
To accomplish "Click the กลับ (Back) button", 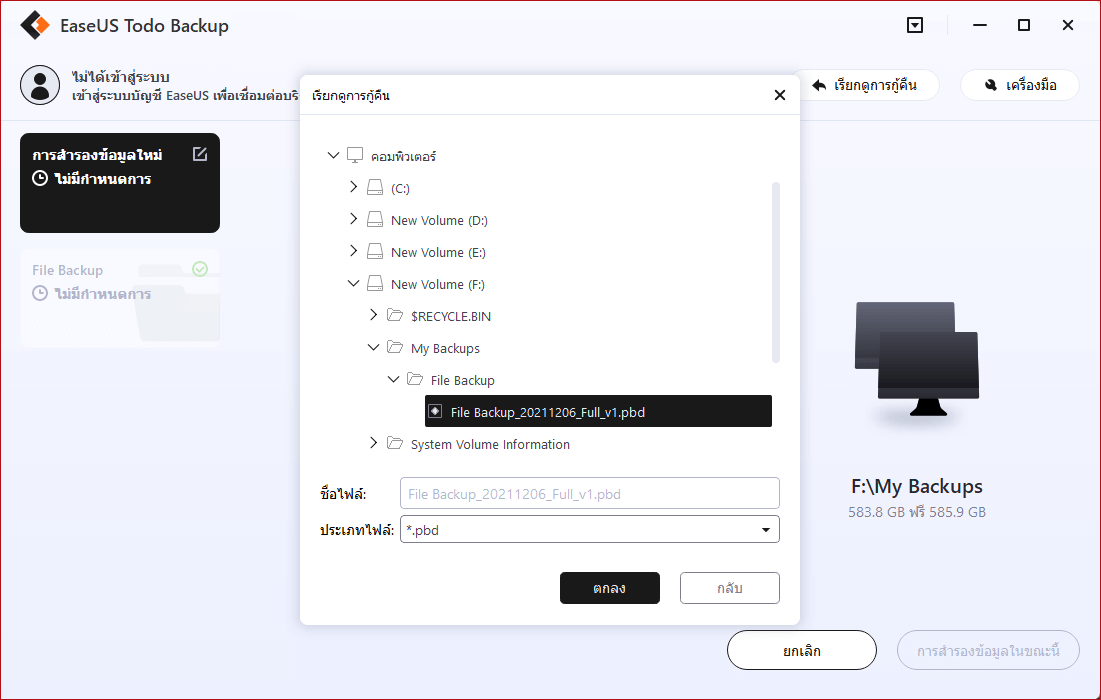I will tap(730, 588).
